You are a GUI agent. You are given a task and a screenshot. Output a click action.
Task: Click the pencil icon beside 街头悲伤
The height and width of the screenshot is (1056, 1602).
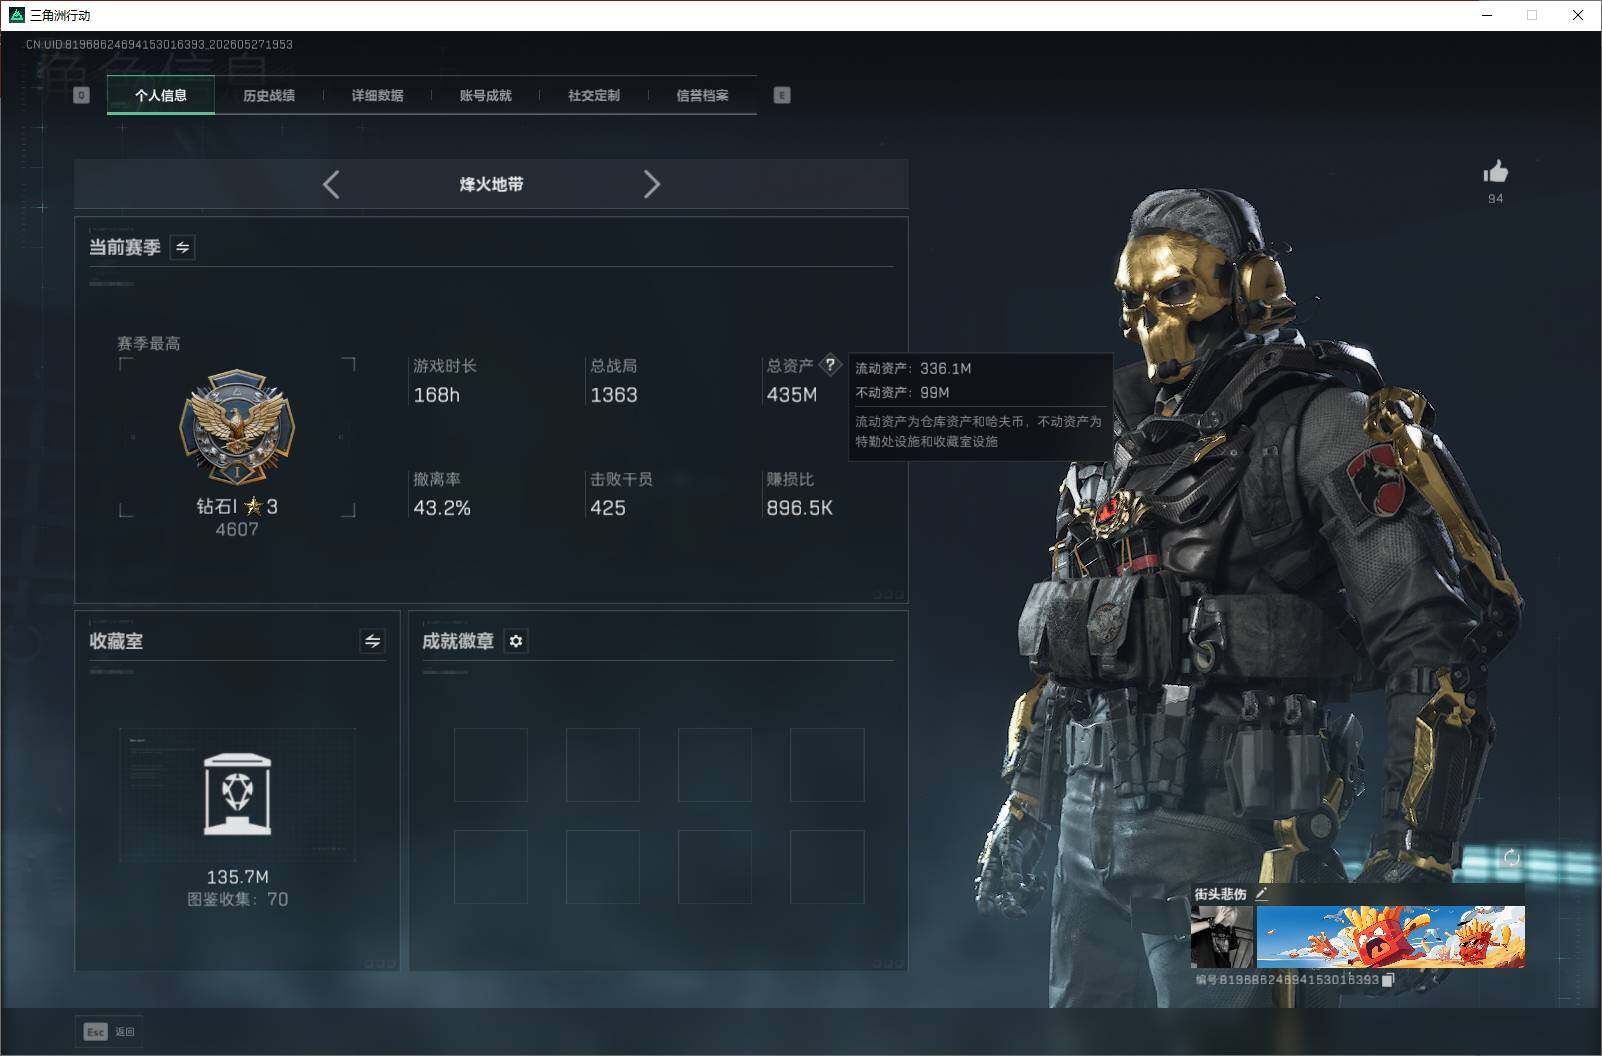pyautogui.click(x=1261, y=894)
